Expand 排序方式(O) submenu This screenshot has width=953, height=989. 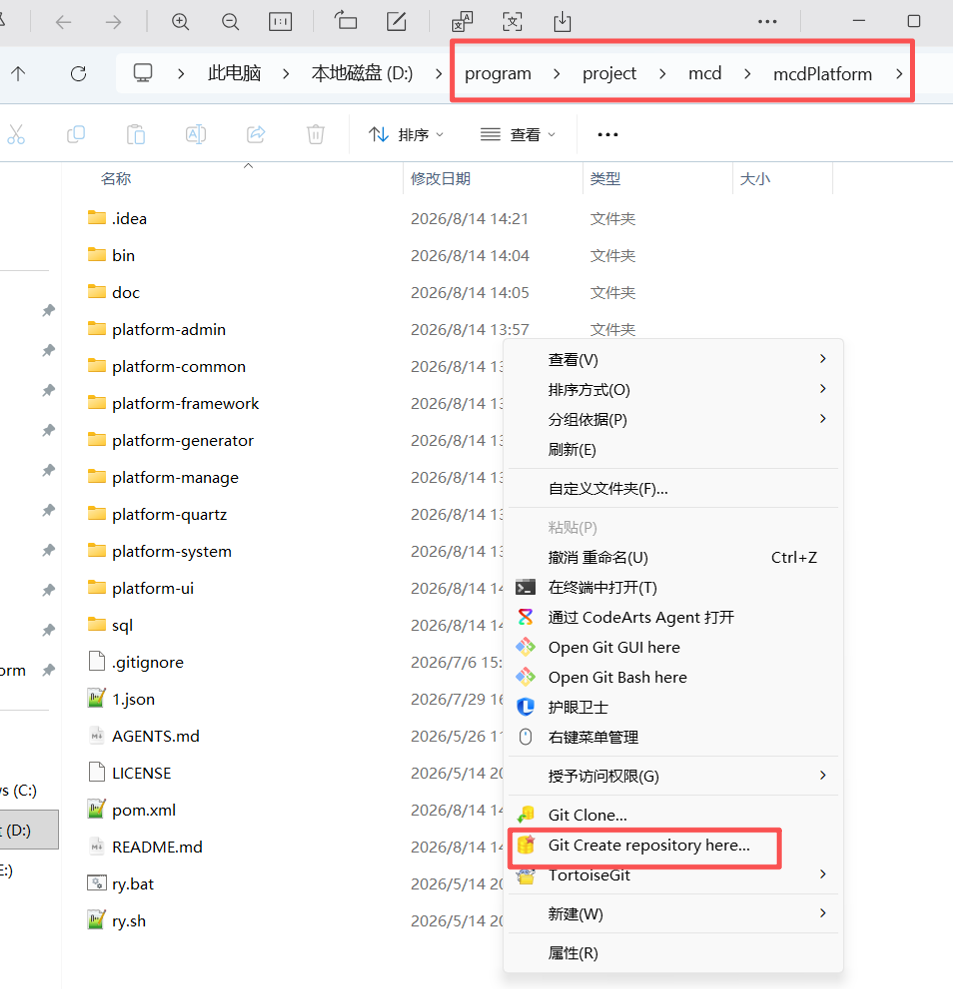822,389
